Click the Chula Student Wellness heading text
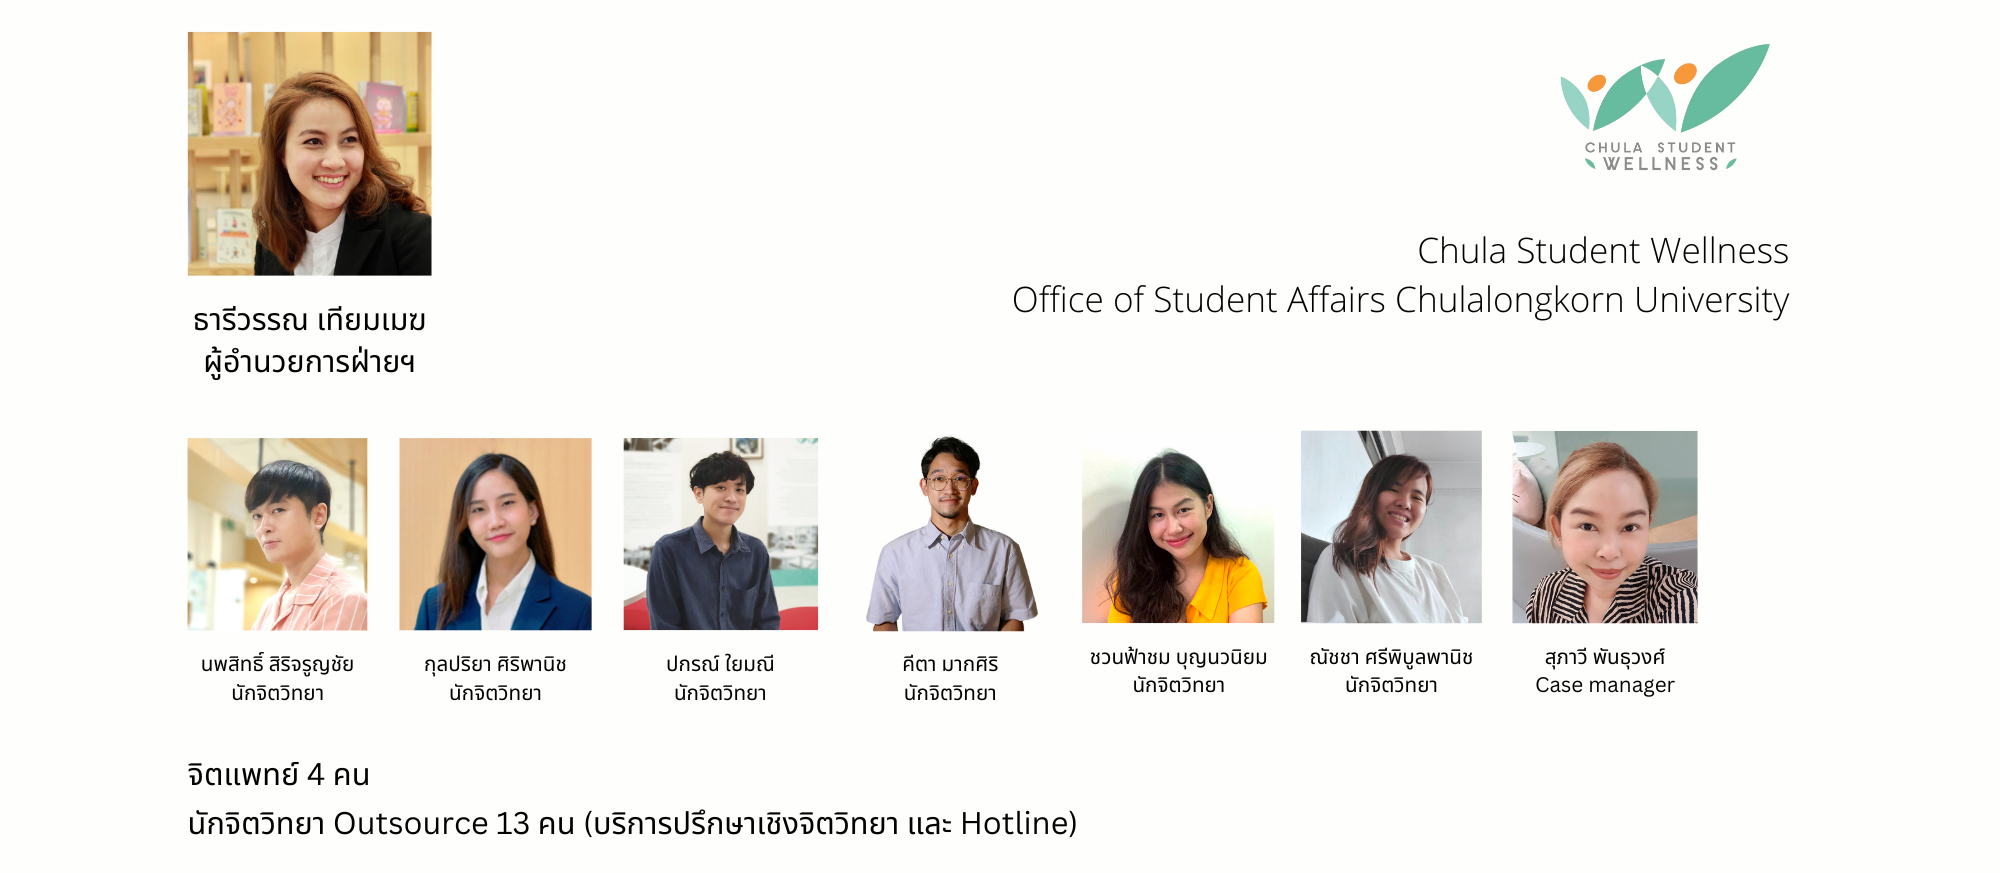The image size is (2000, 873). pyautogui.click(x=1602, y=251)
